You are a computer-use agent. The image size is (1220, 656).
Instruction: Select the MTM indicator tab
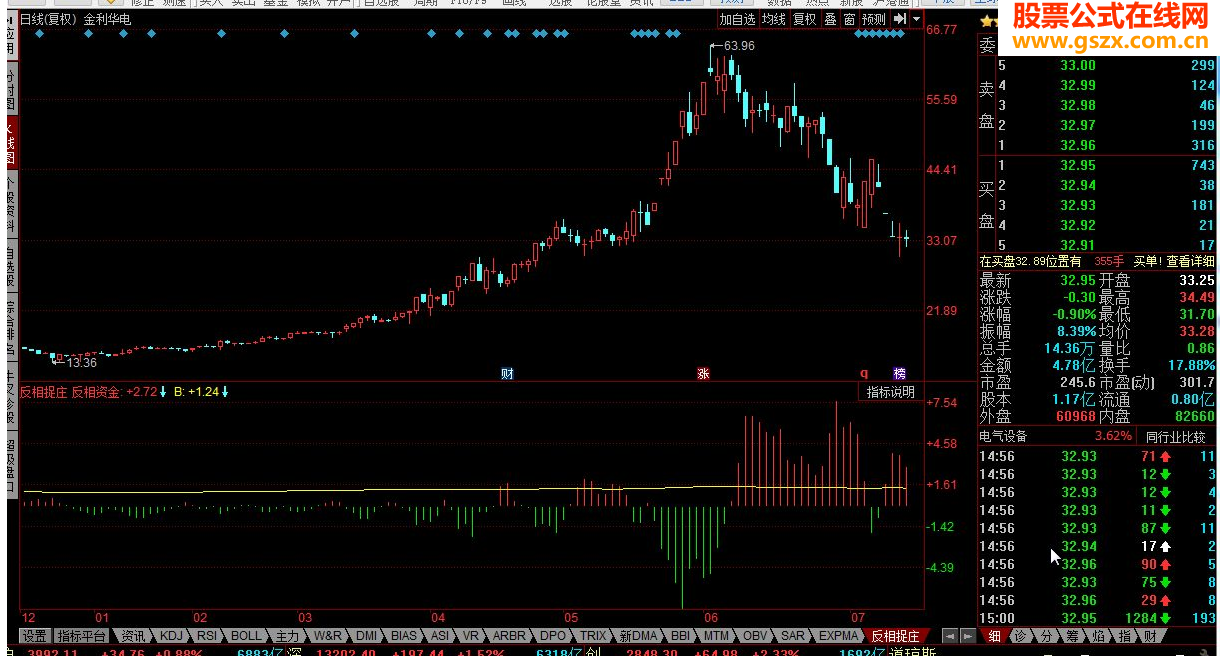click(716, 636)
